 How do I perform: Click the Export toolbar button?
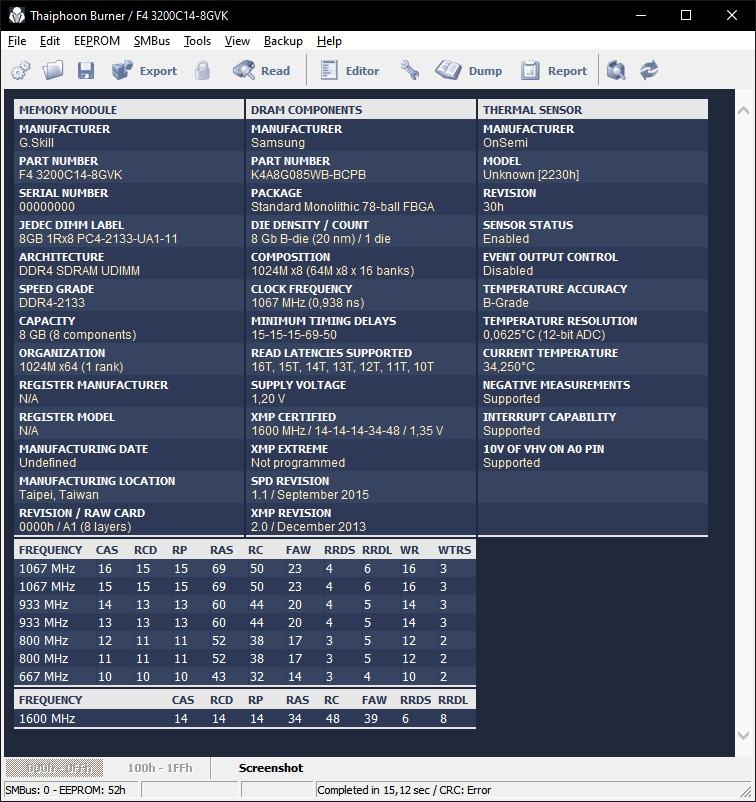[145, 70]
